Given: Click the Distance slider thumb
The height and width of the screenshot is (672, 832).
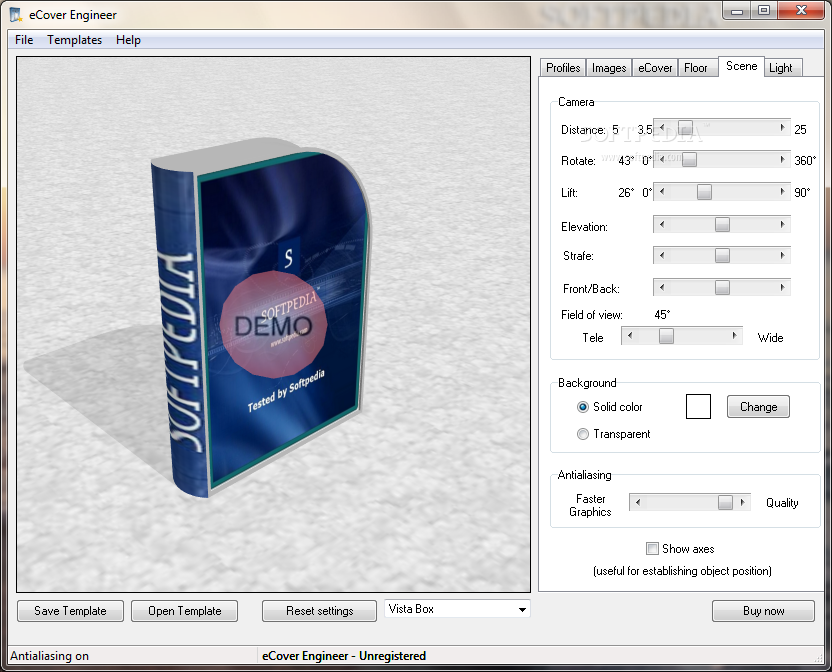Looking at the screenshot, I should [685, 128].
